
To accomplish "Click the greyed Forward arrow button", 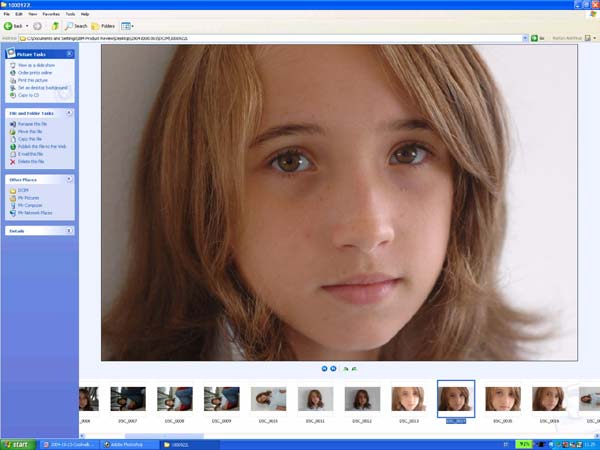I will [x=37, y=26].
